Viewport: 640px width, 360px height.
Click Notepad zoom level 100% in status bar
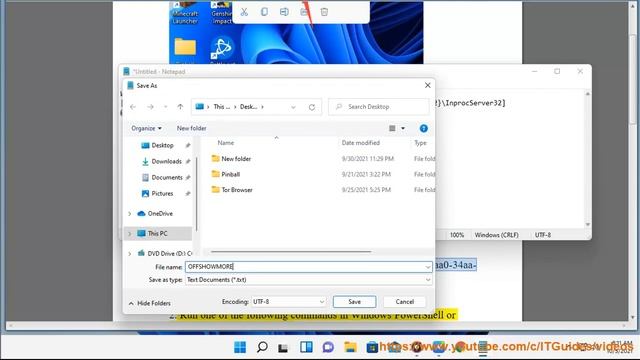[457, 235]
